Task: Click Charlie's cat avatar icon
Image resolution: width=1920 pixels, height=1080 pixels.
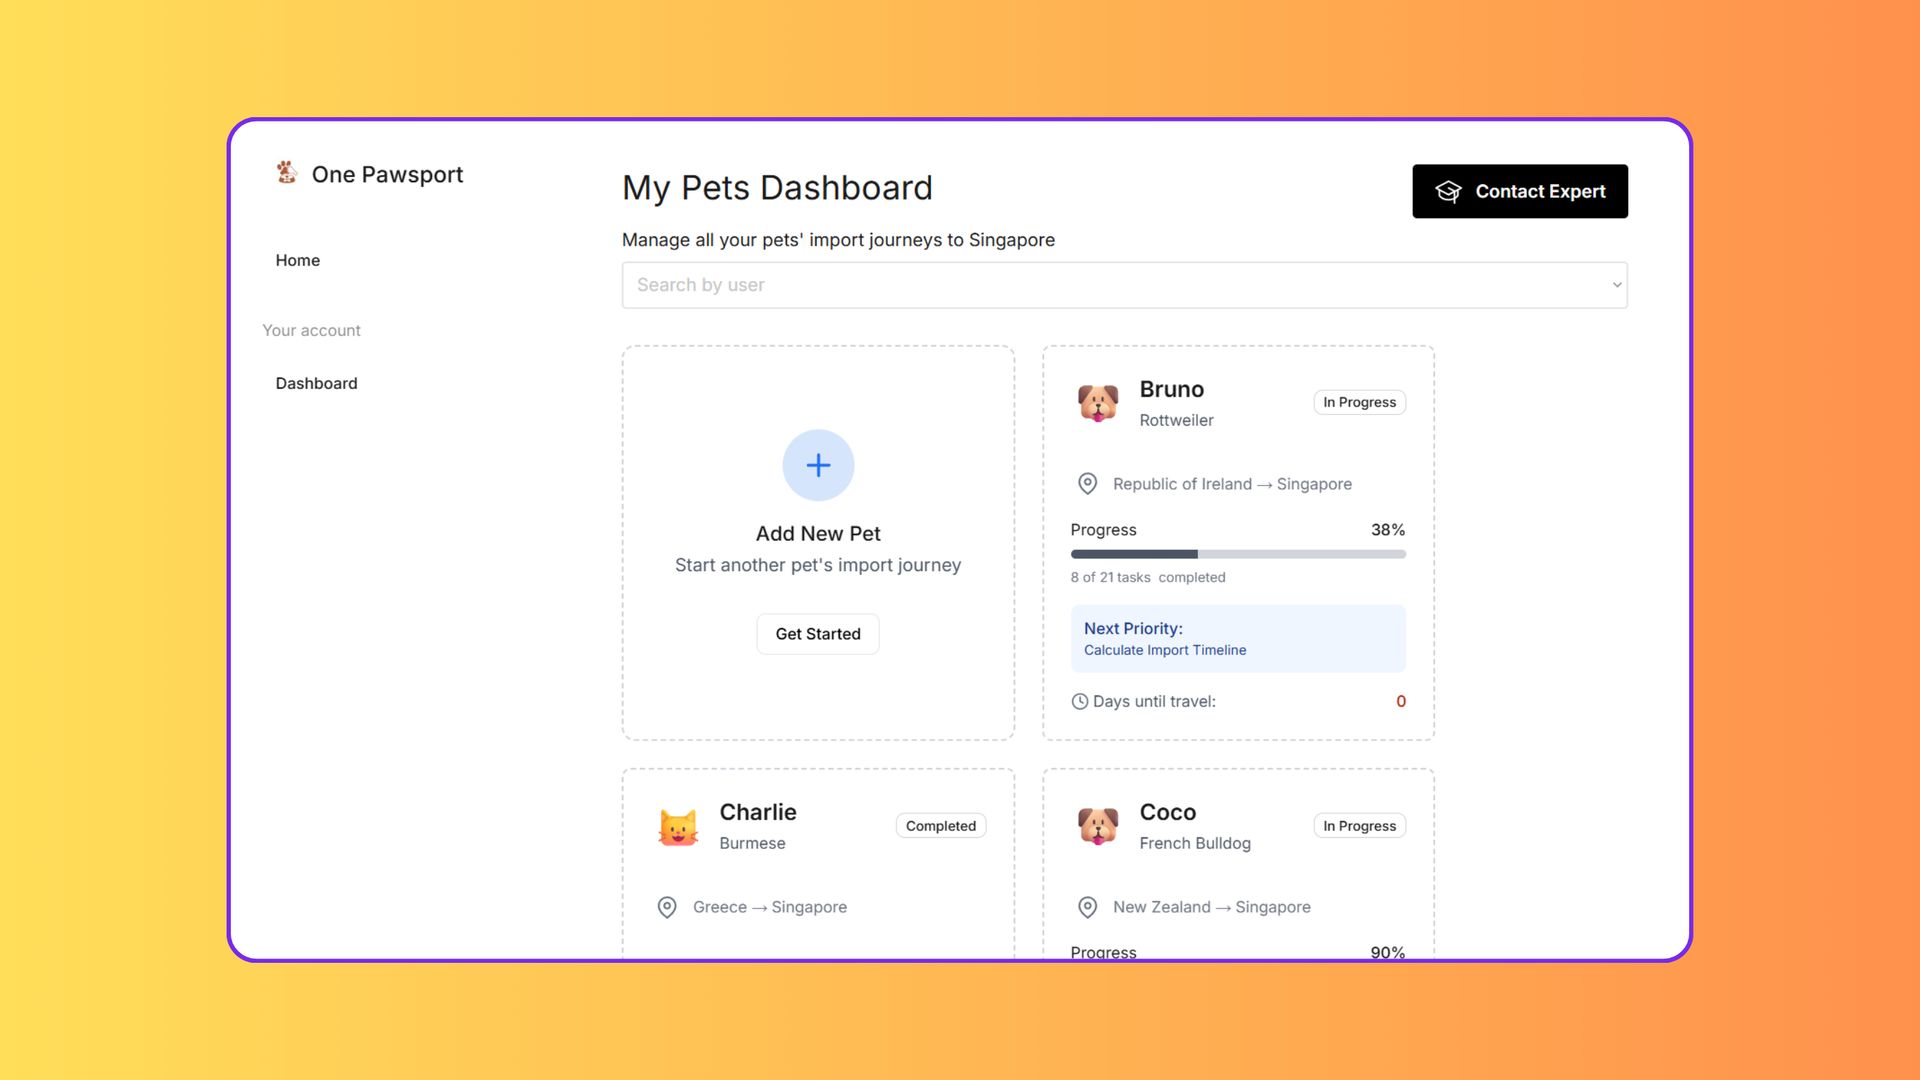Action: click(x=678, y=827)
